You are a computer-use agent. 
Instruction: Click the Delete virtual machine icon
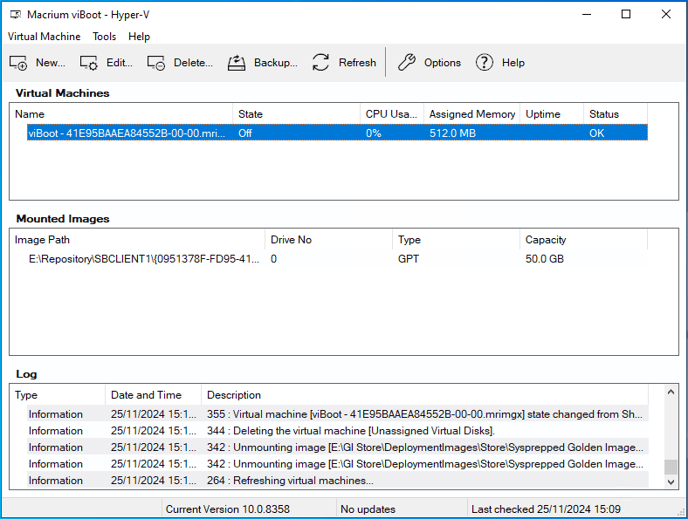click(156, 63)
